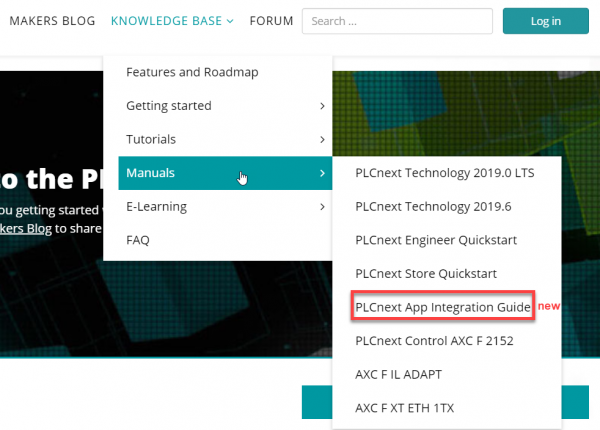Follow the underlined Makers Blog hero link
The height and width of the screenshot is (430, 600).
tap(26, 228)
